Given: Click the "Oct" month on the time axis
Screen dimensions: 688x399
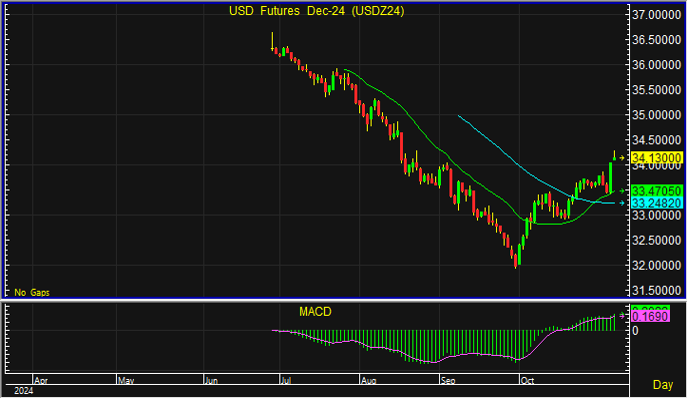Looking at the screenshot, I should (x=527, y=380).
